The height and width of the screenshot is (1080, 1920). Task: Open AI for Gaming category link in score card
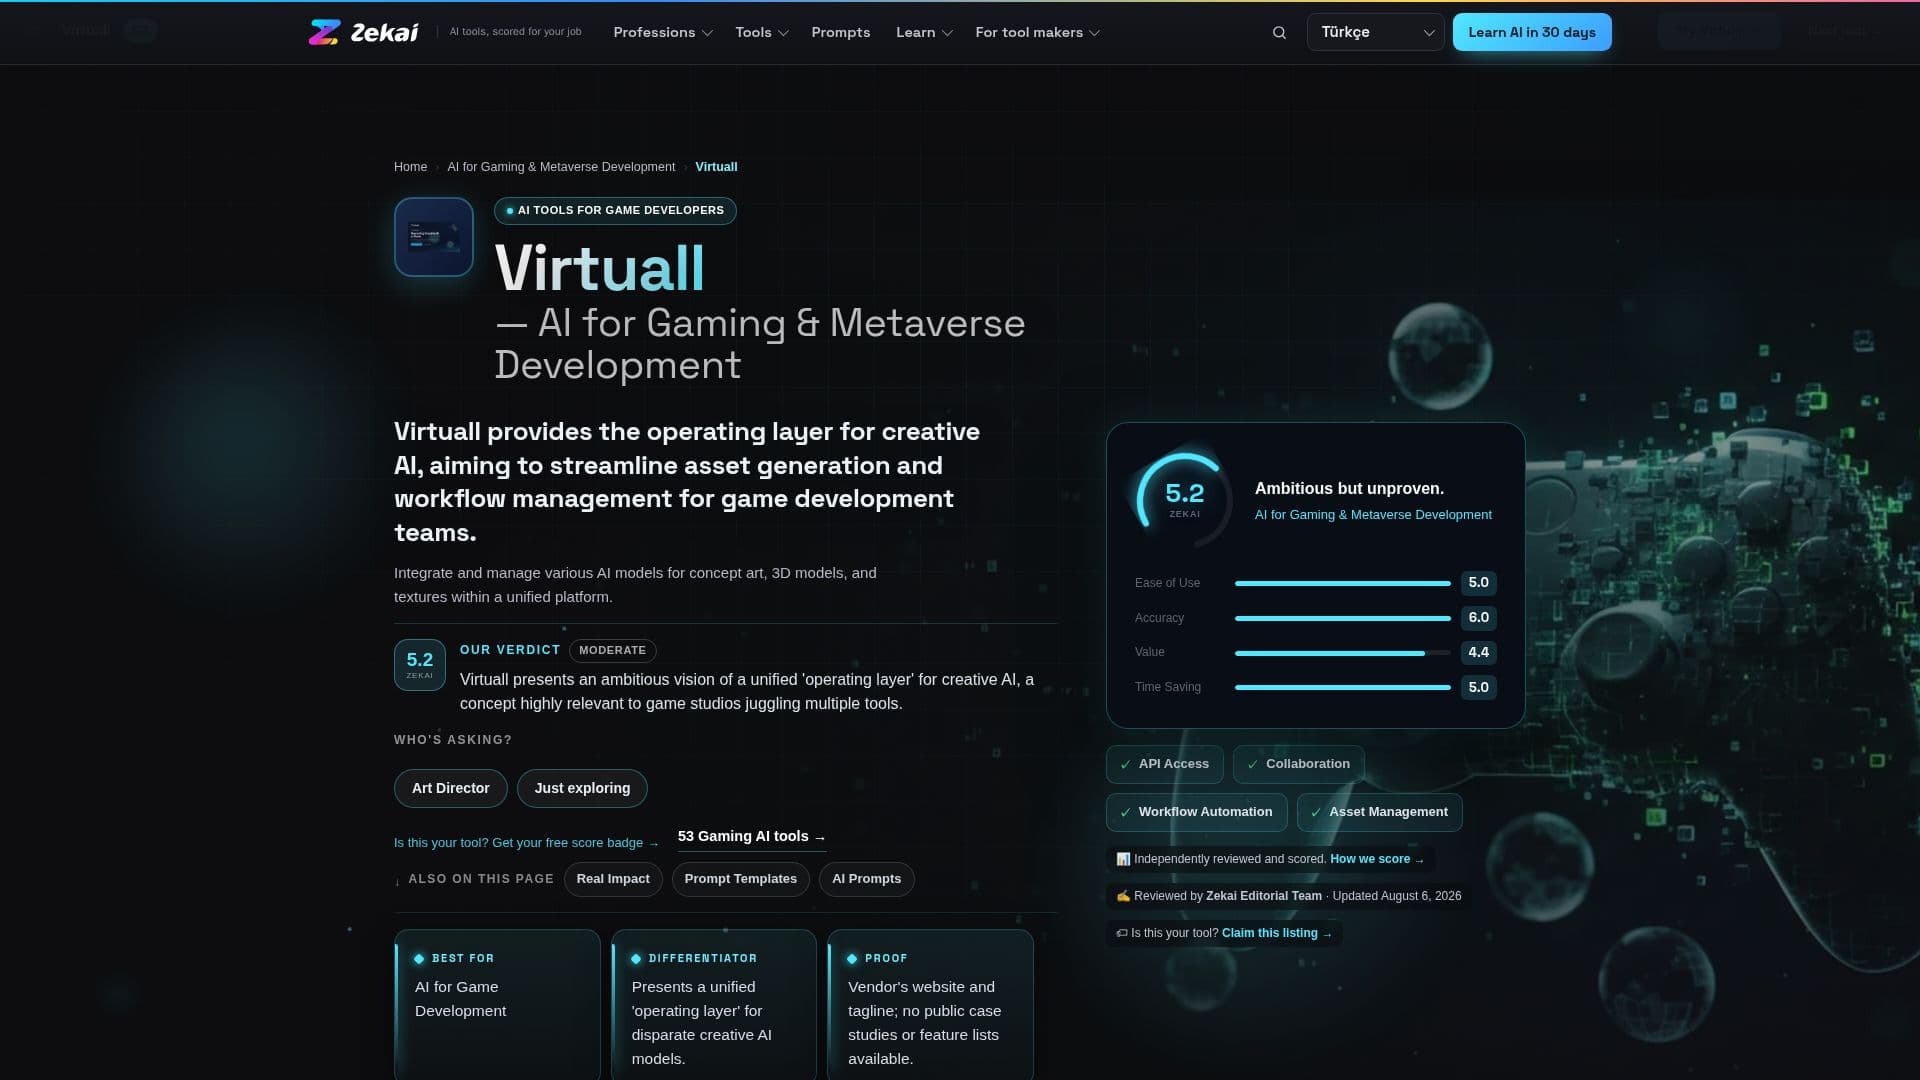pyautogui.click(x=1373, y=515)
